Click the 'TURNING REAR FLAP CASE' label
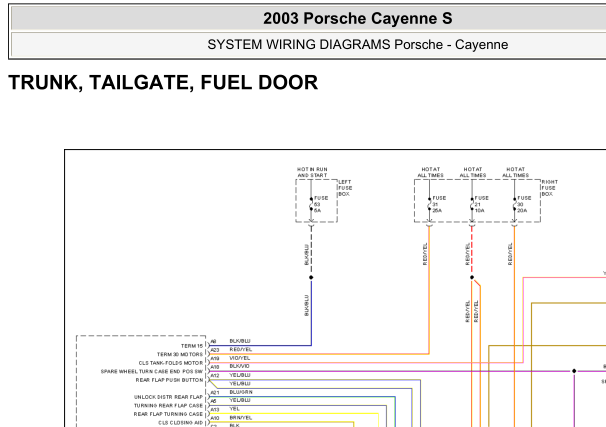The width and height of the screenshot is (606, 427). click(168, 405)
